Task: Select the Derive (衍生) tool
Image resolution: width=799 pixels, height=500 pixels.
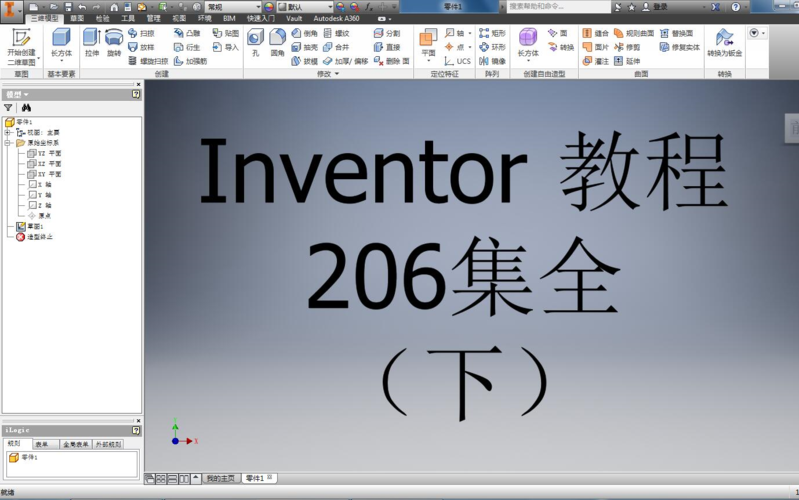Action: (187, 47)
